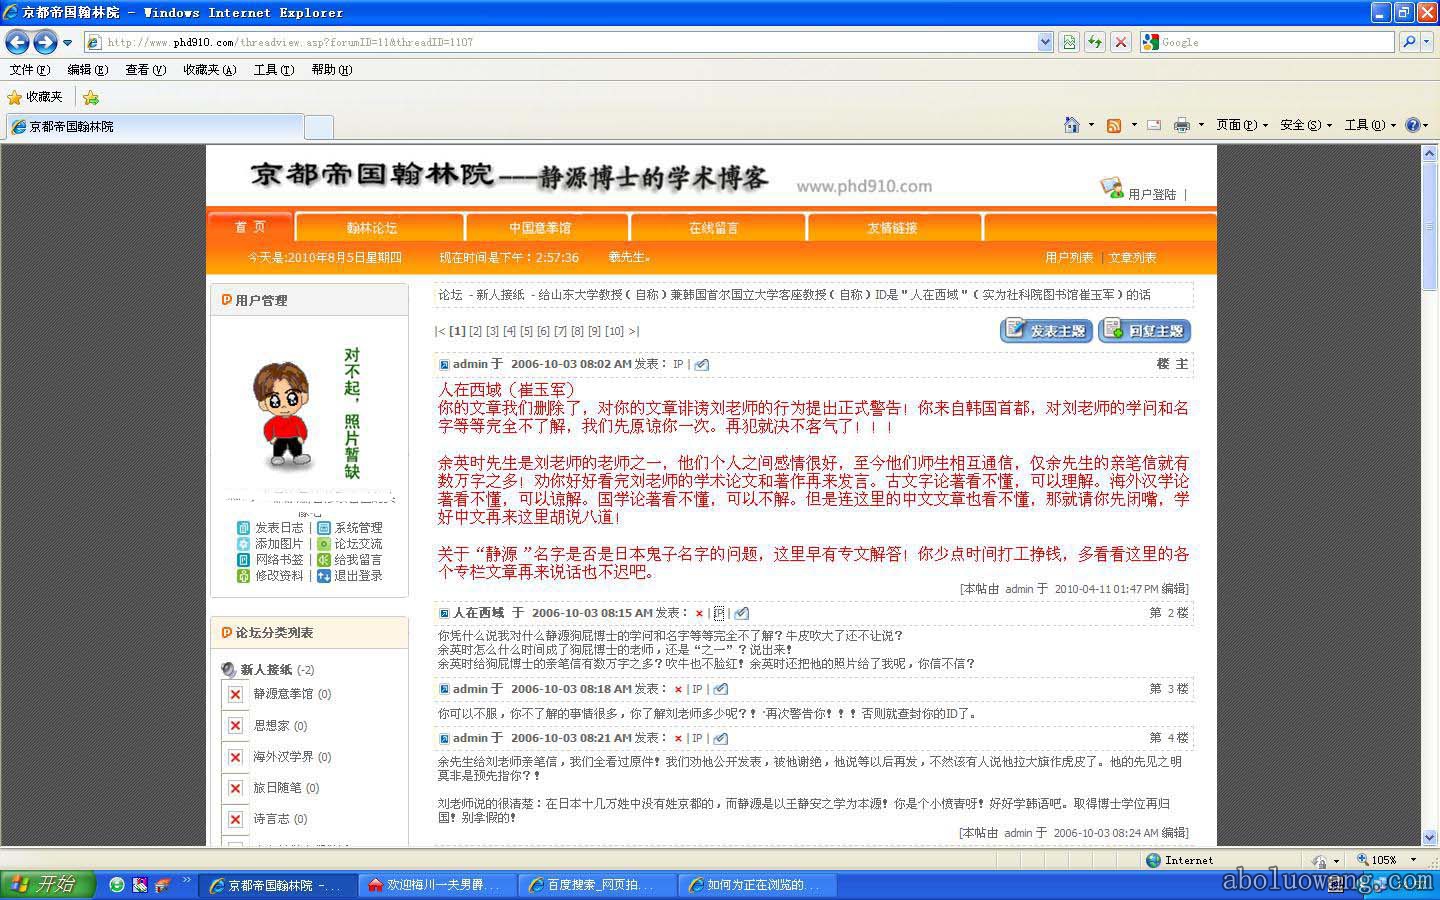
Task: Click the 发表主题 post topic button
Action: tap(1046, 330)
